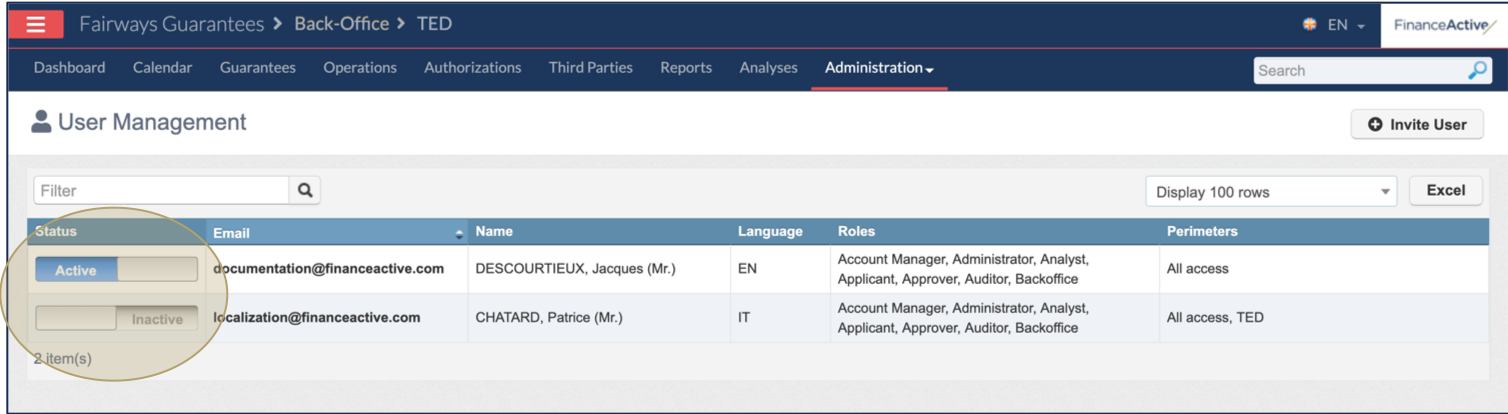Image resolution: width=1508 pixels, height=414 pixels.
Task: Click the Filter input field
Action: click(162, 190)
